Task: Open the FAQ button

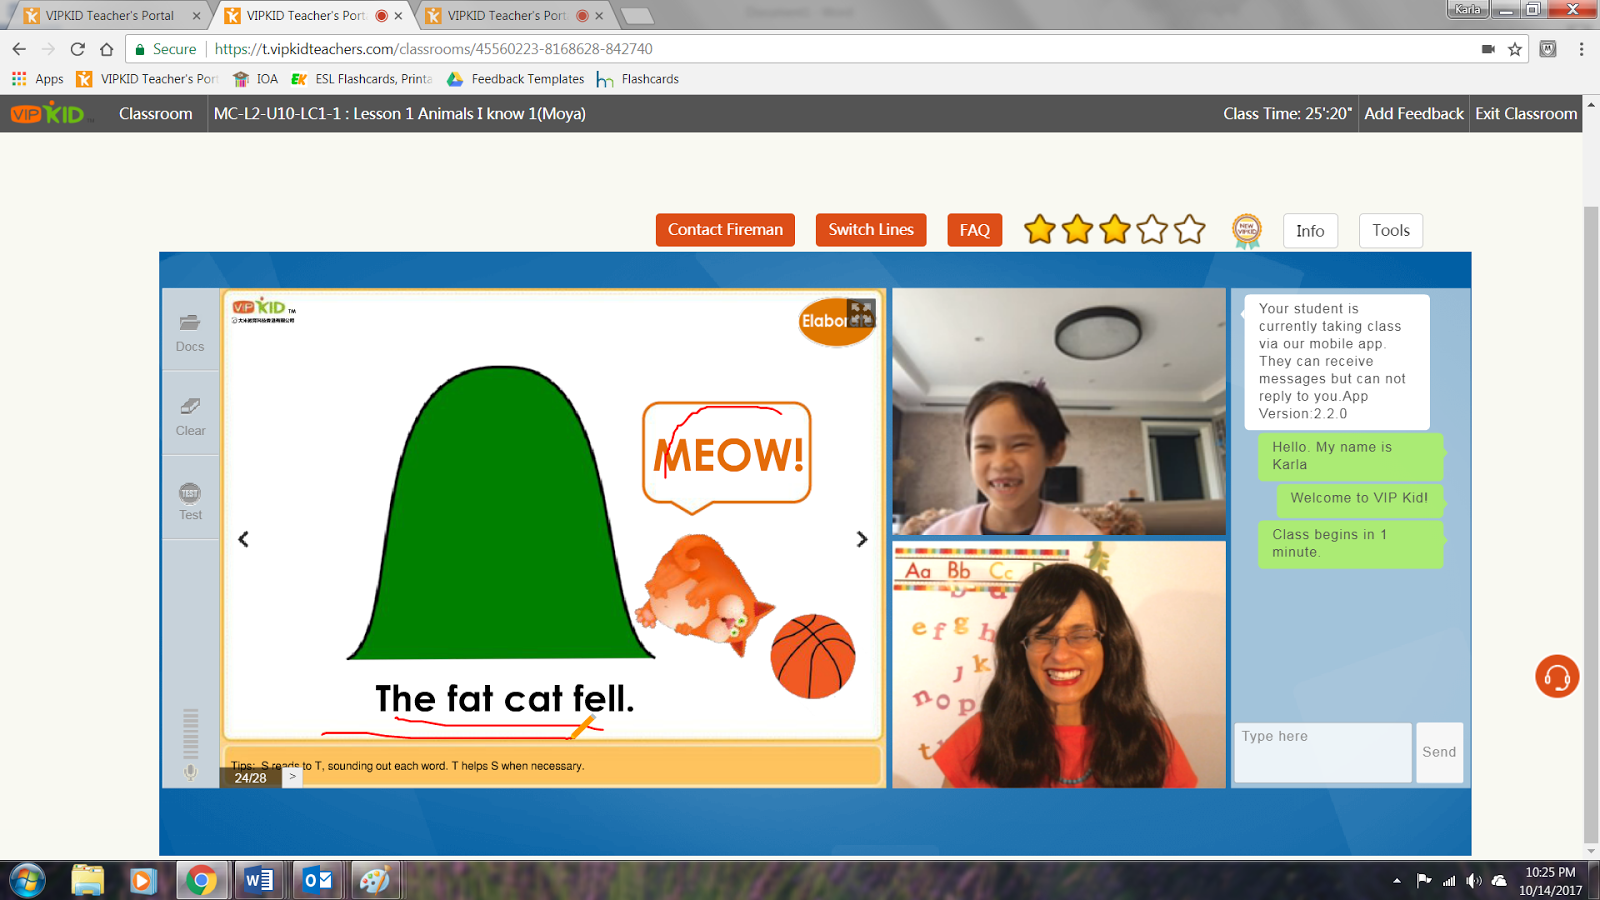Action: click(974, 230)
